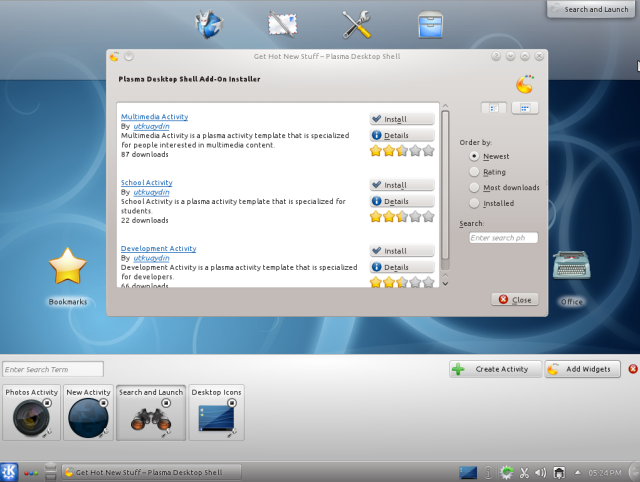This screenshot has height=482, width=640.
Task: Open the file cabinet launcher icon
Action: click(x=430, y=24)
